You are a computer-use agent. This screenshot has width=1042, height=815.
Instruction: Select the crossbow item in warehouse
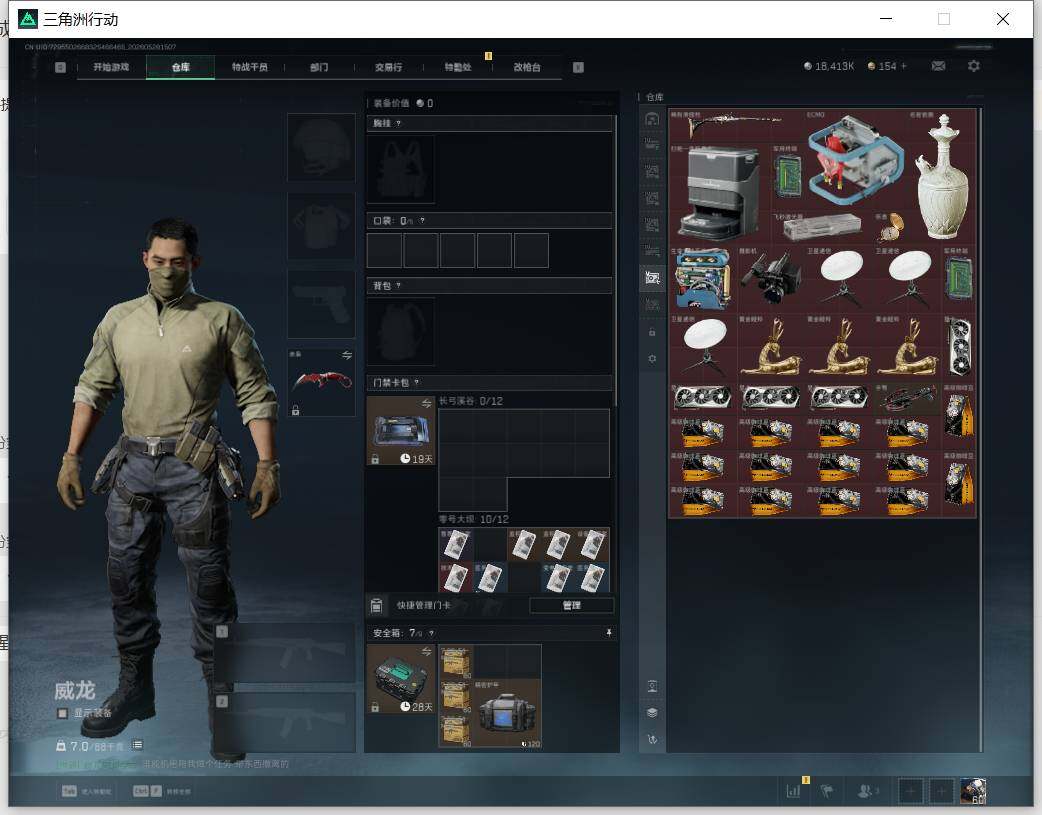[x=908, y=399]
